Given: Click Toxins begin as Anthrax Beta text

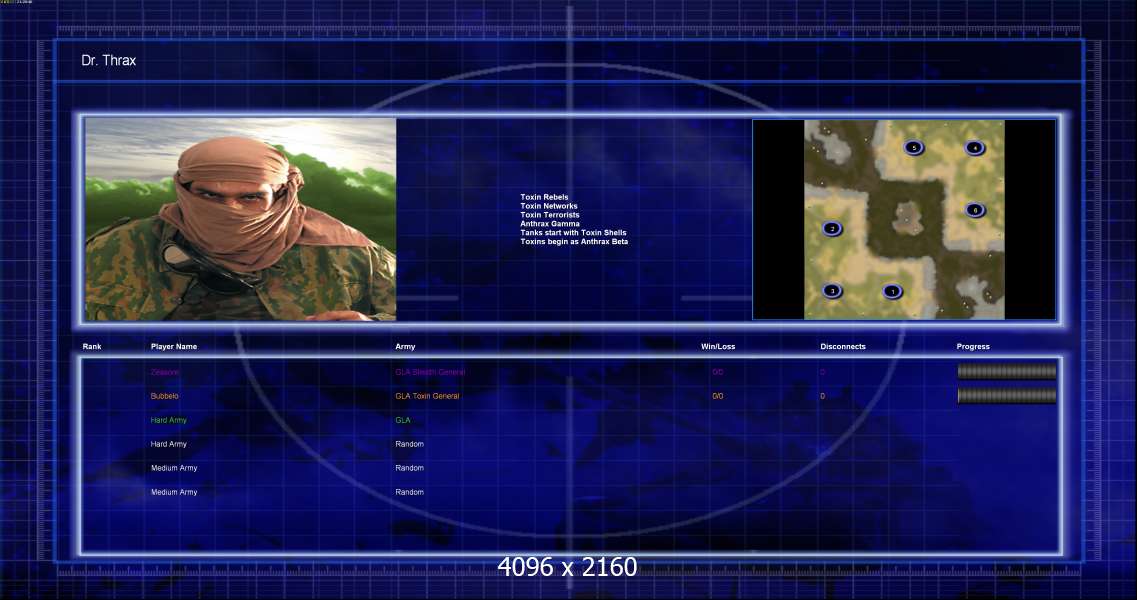Looking at the screenshot, I should coord(574,242).
